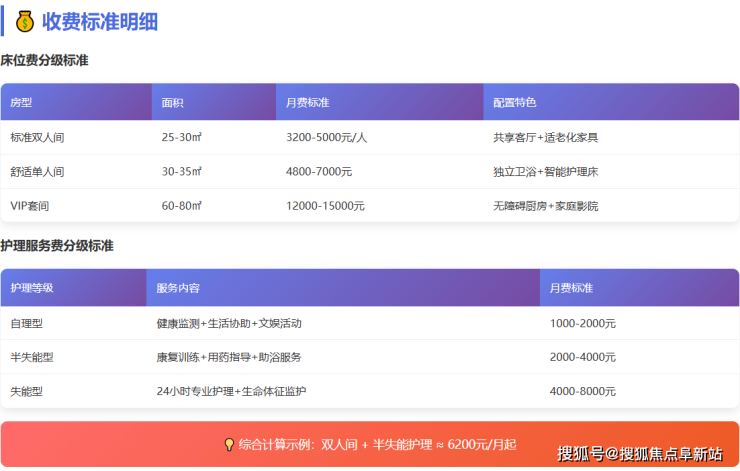
Task: Click the 3200-5000元/人 monthly fee cell
Action: coord(326,138)
